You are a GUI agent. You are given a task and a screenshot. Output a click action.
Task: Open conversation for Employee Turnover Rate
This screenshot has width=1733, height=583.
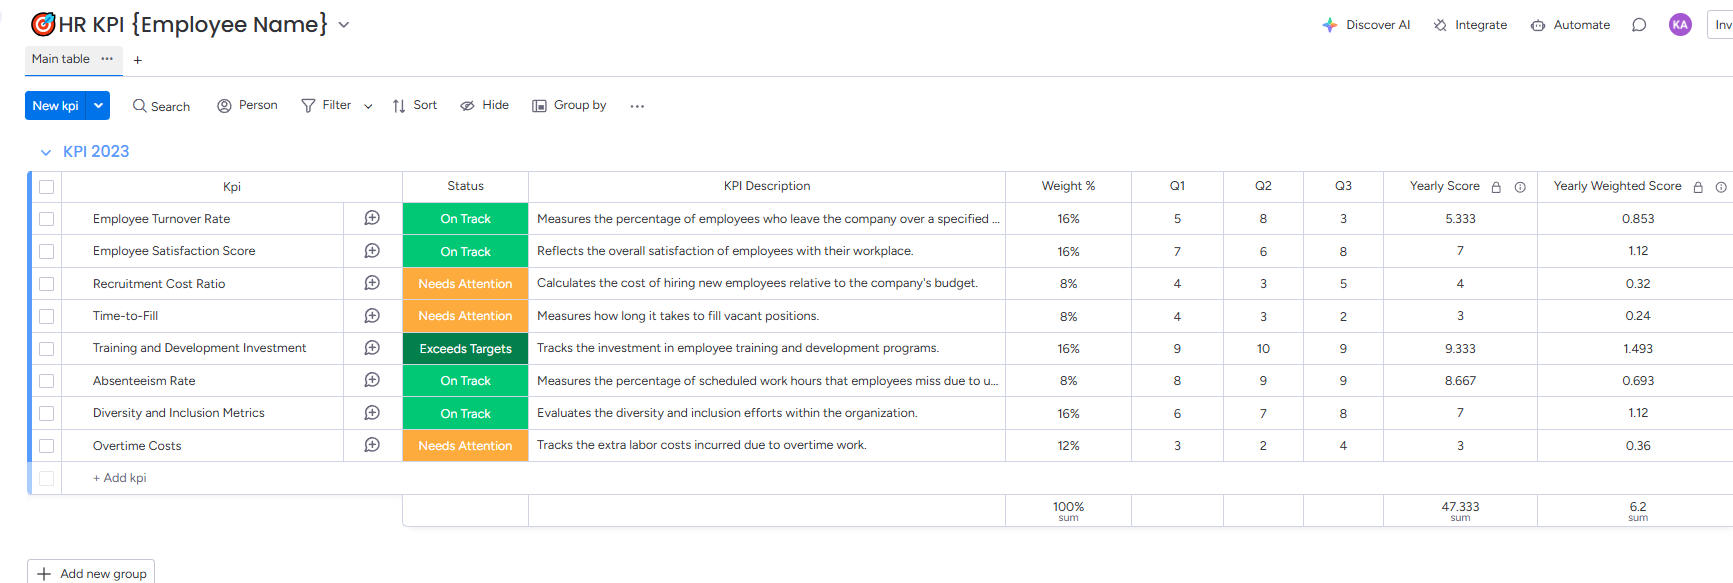372,218
